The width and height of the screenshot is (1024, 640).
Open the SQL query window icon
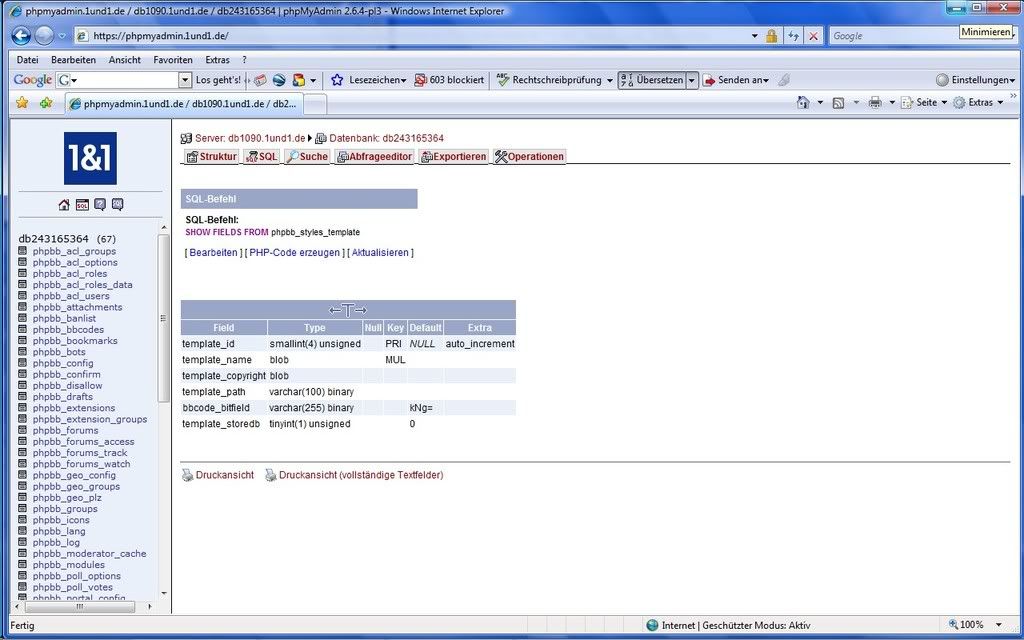click(82, 205)
